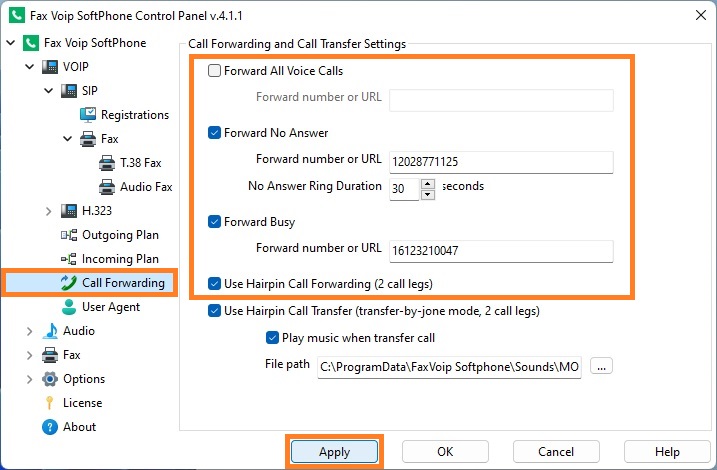The image size is (717, 470).
Task: Select Audio Fax in the tree
Action: click(x=146, y=187)
